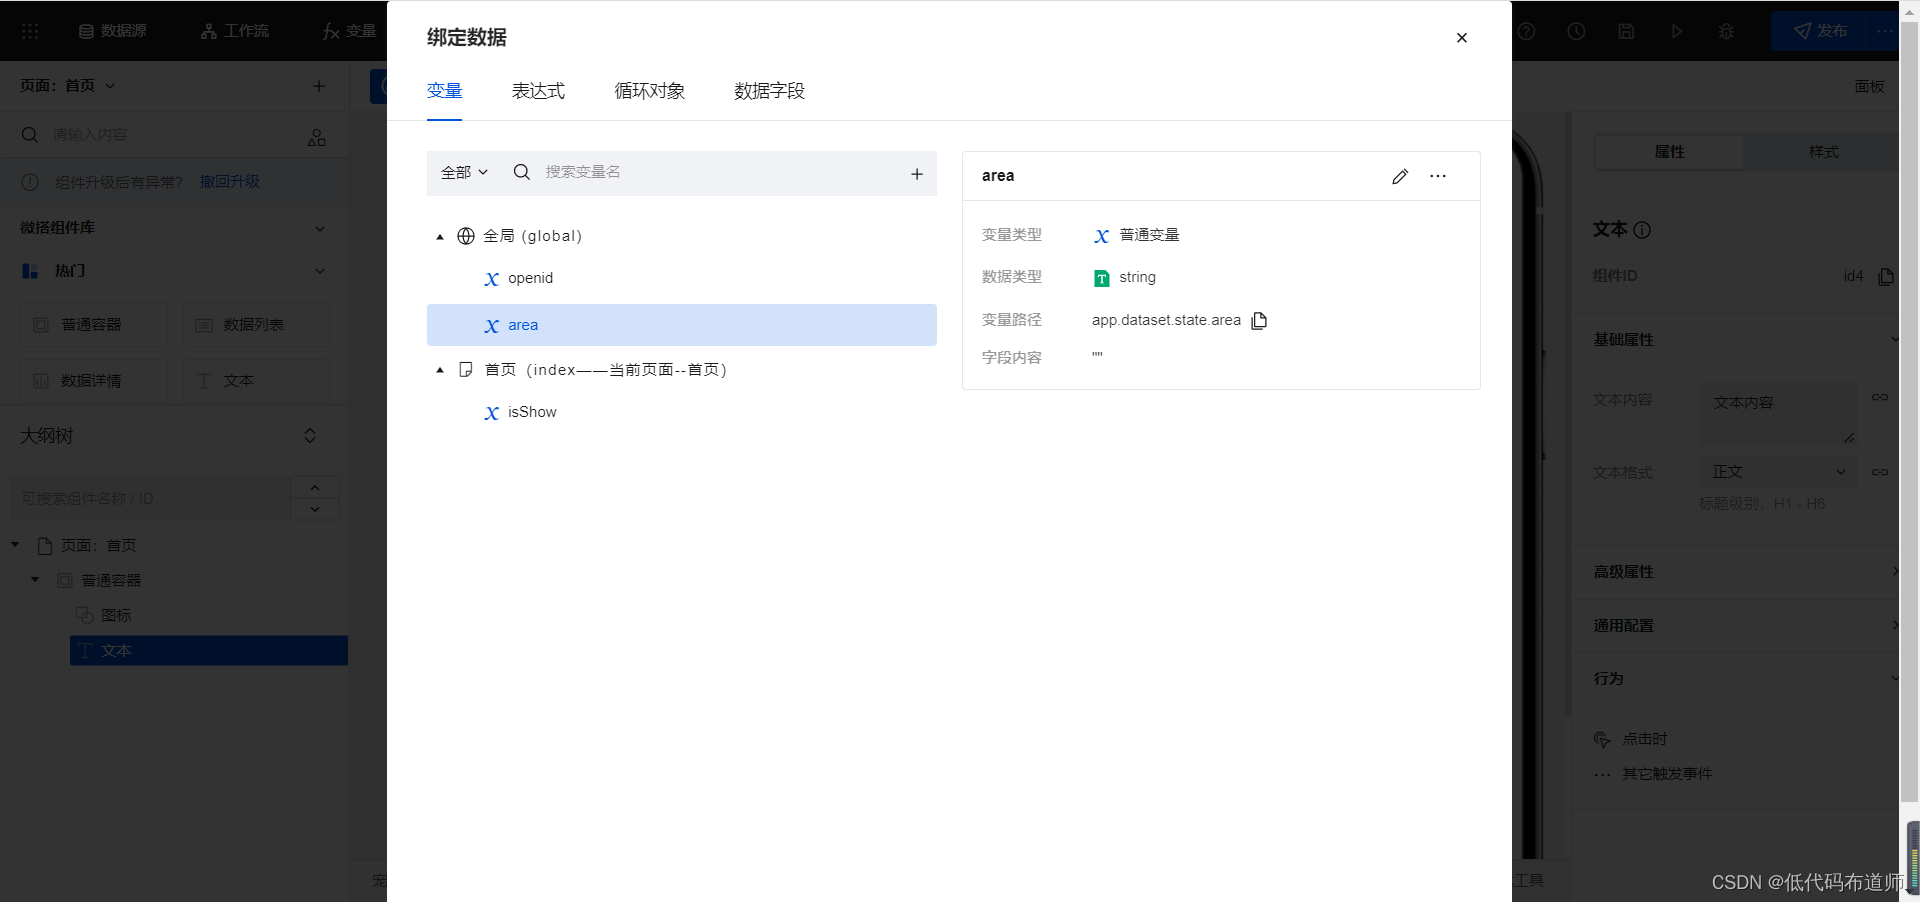Click the help question mark icon

coord(1526,31)
